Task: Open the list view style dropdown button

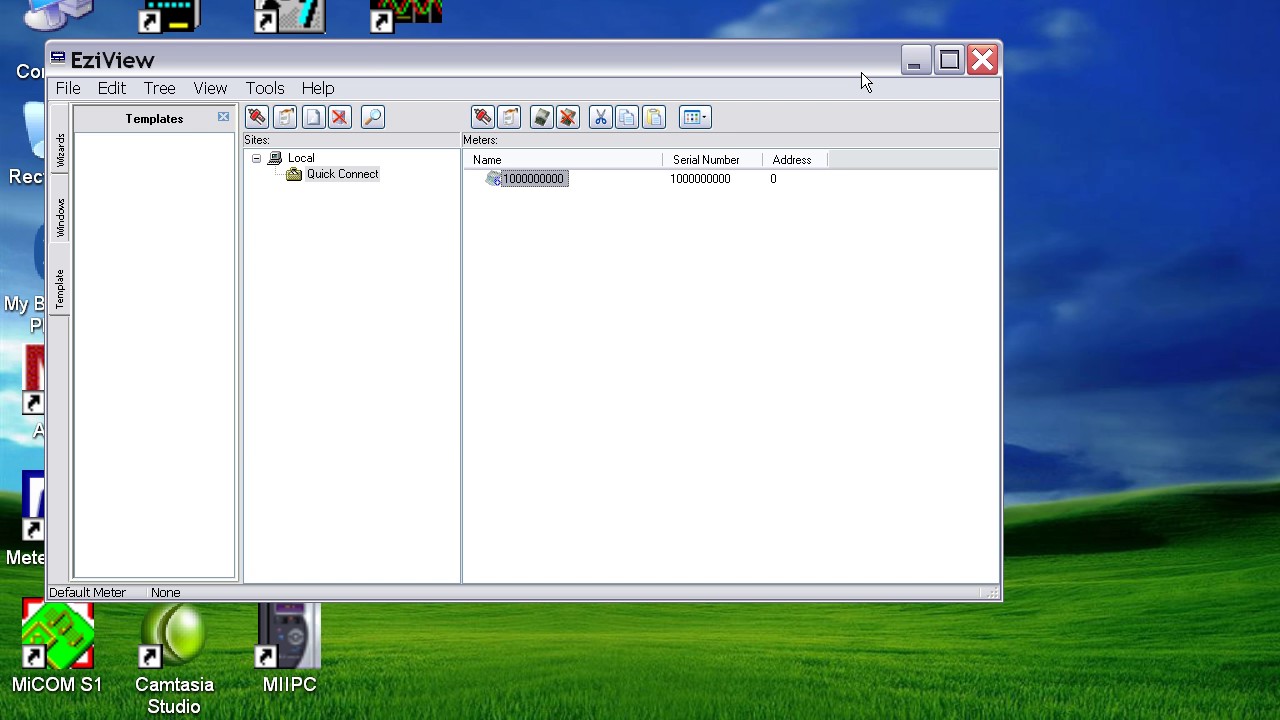Action: point(694,117)
